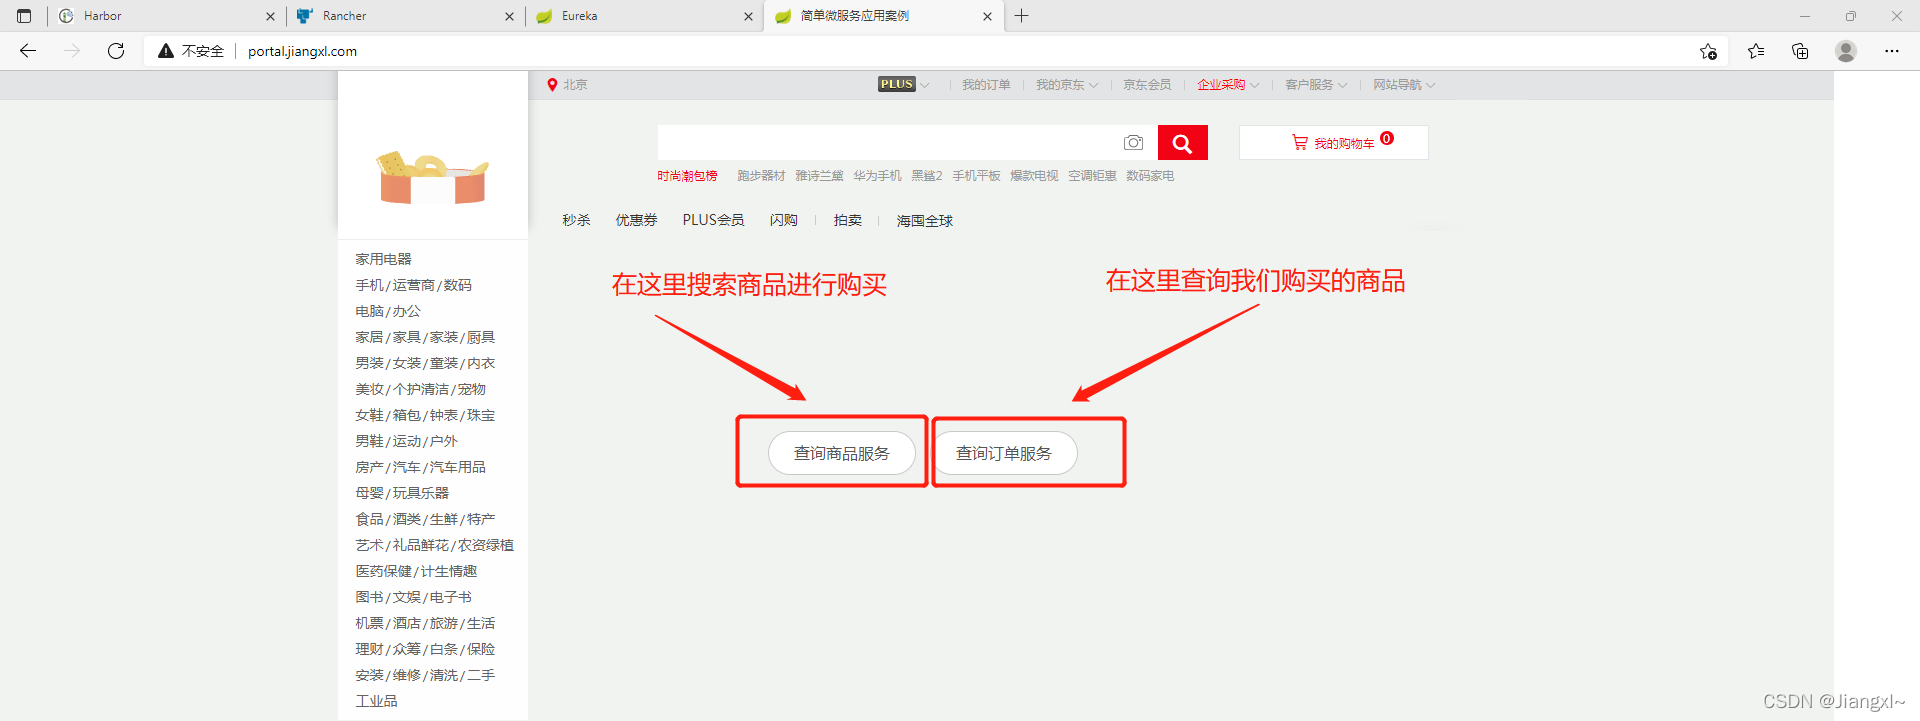This screenshot has width=1920, height=721.
Task: Click the camera image-search icon
Action: click(x=1133, y=143)
